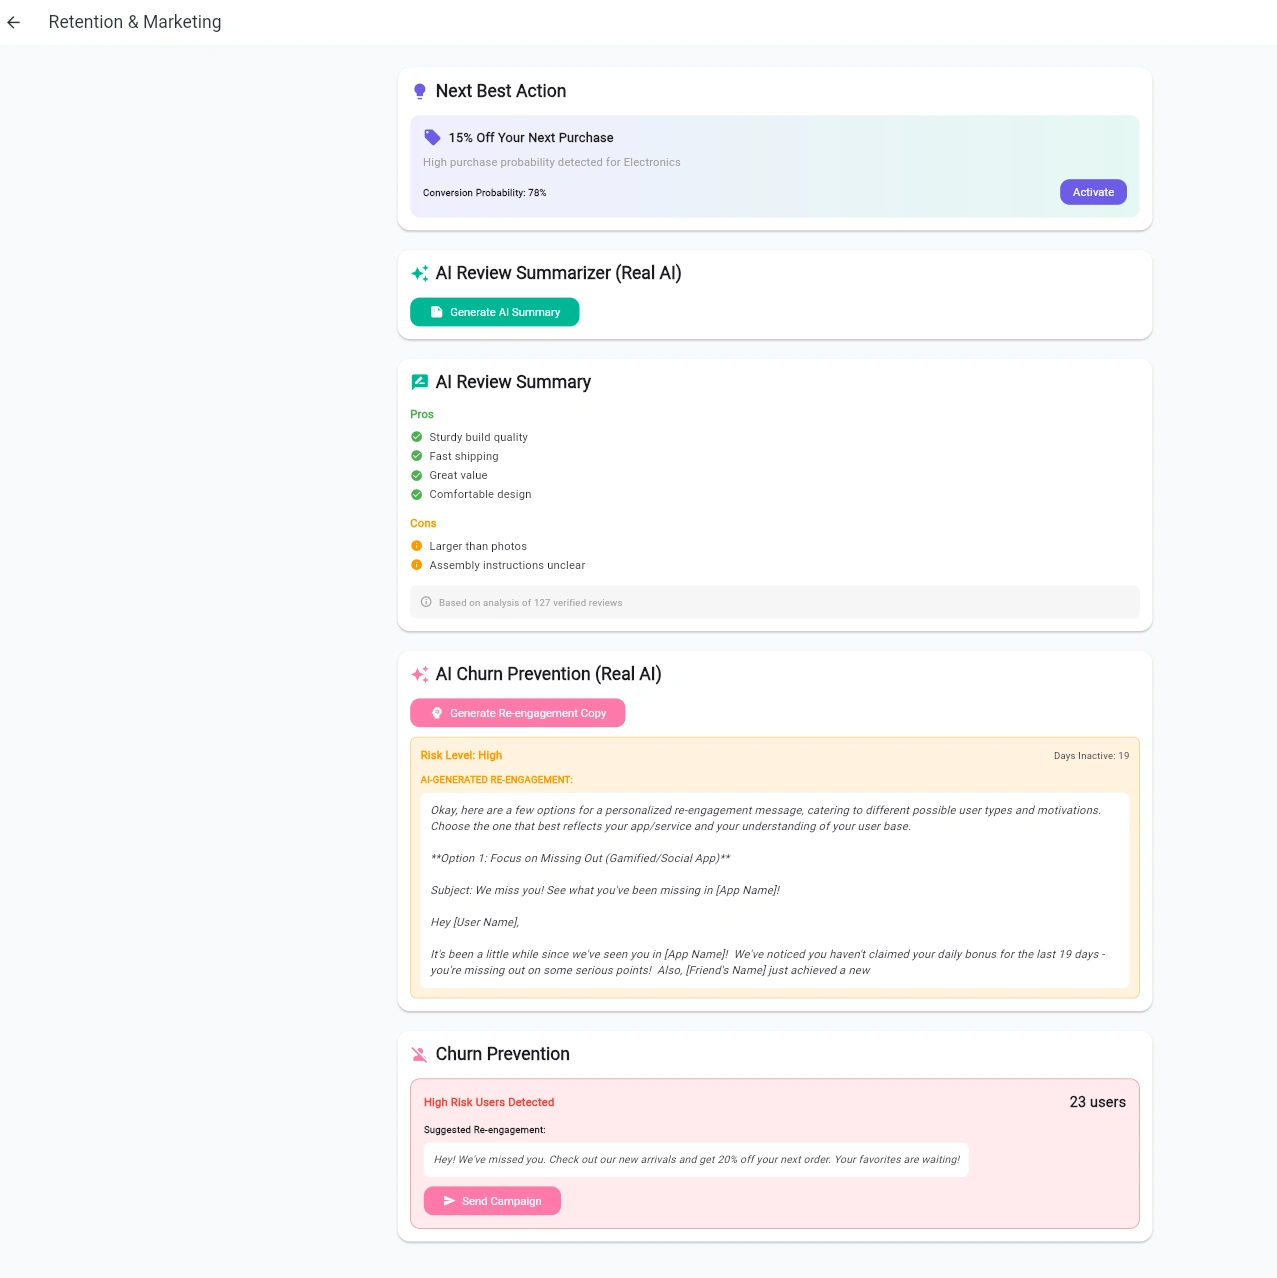Image resolution: width=1277 pixels, height=1278 pixels.
Task: Click the green check next to Fast shipping
Action: click(417, 456)
